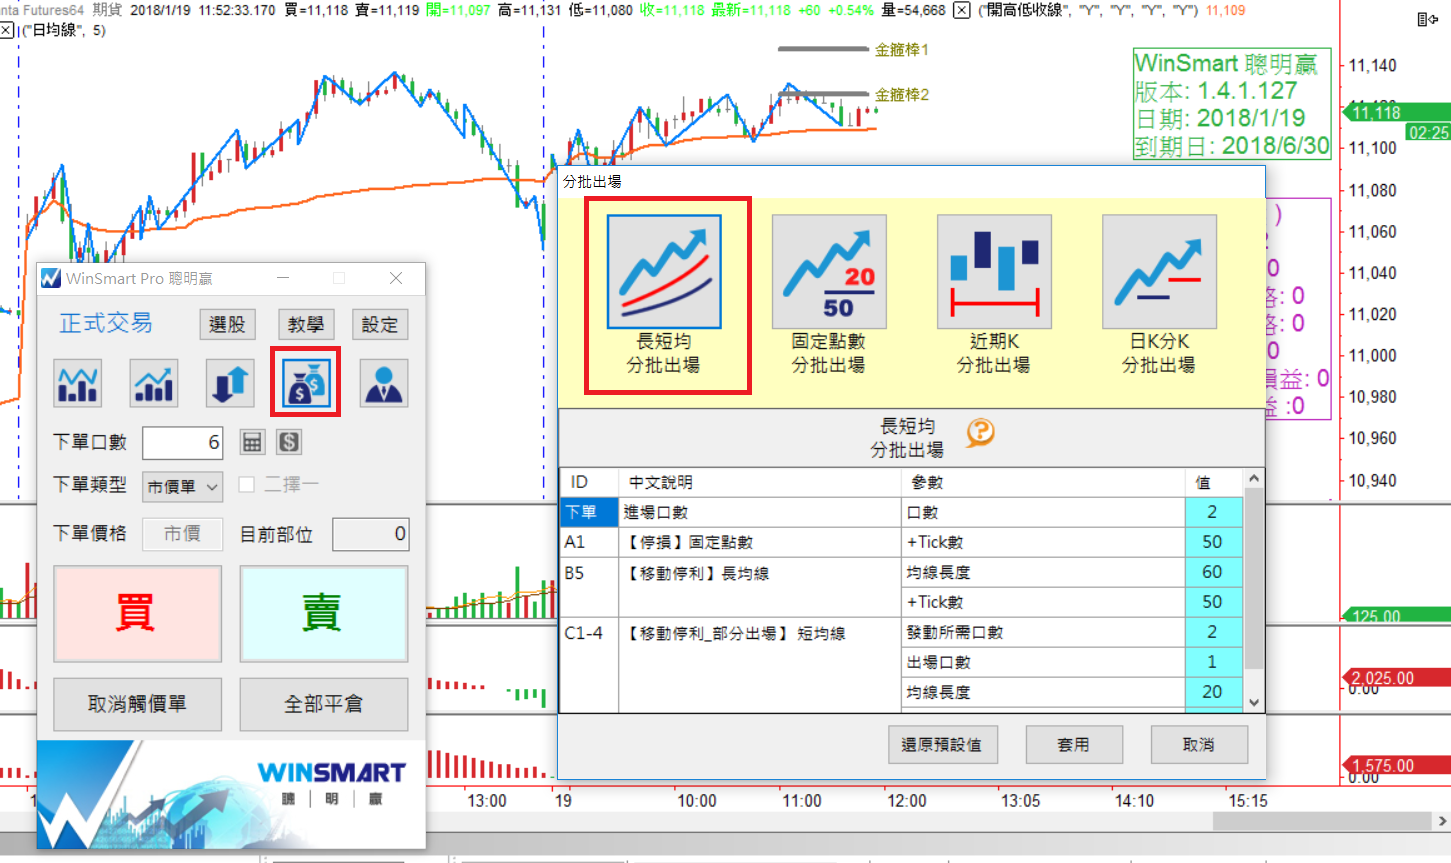Open the 設定 settings button
Screen dimensions: 1451x863
pos(380,324)
